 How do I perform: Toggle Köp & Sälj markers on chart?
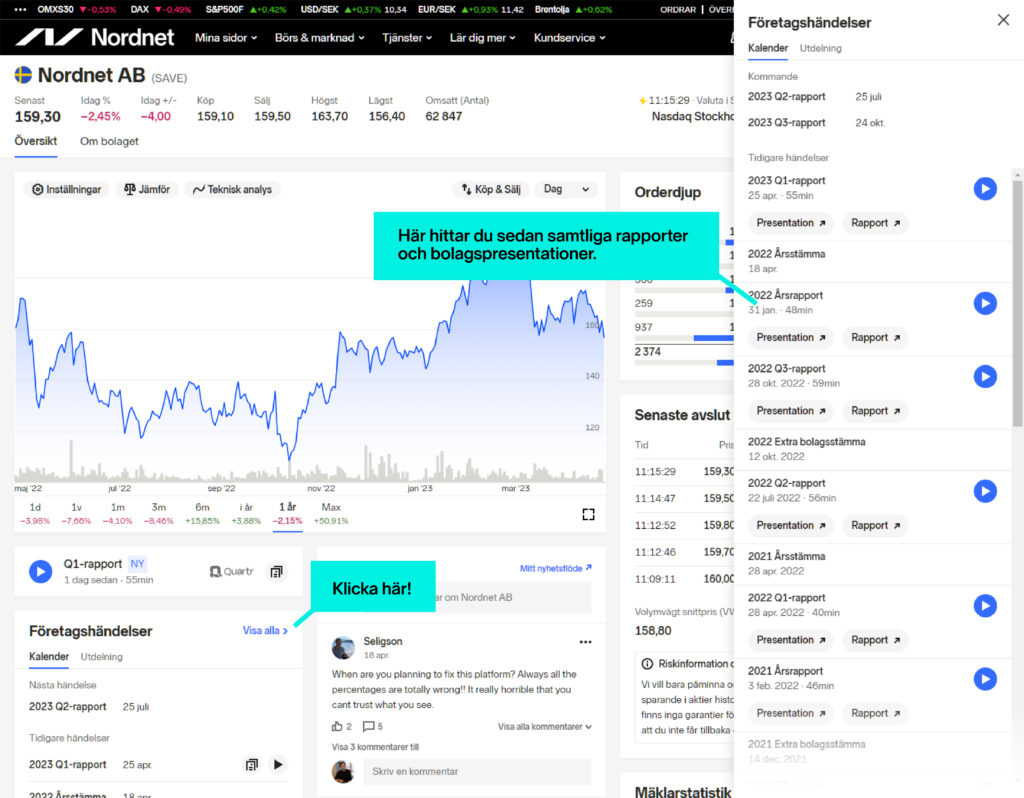[491, 189]
